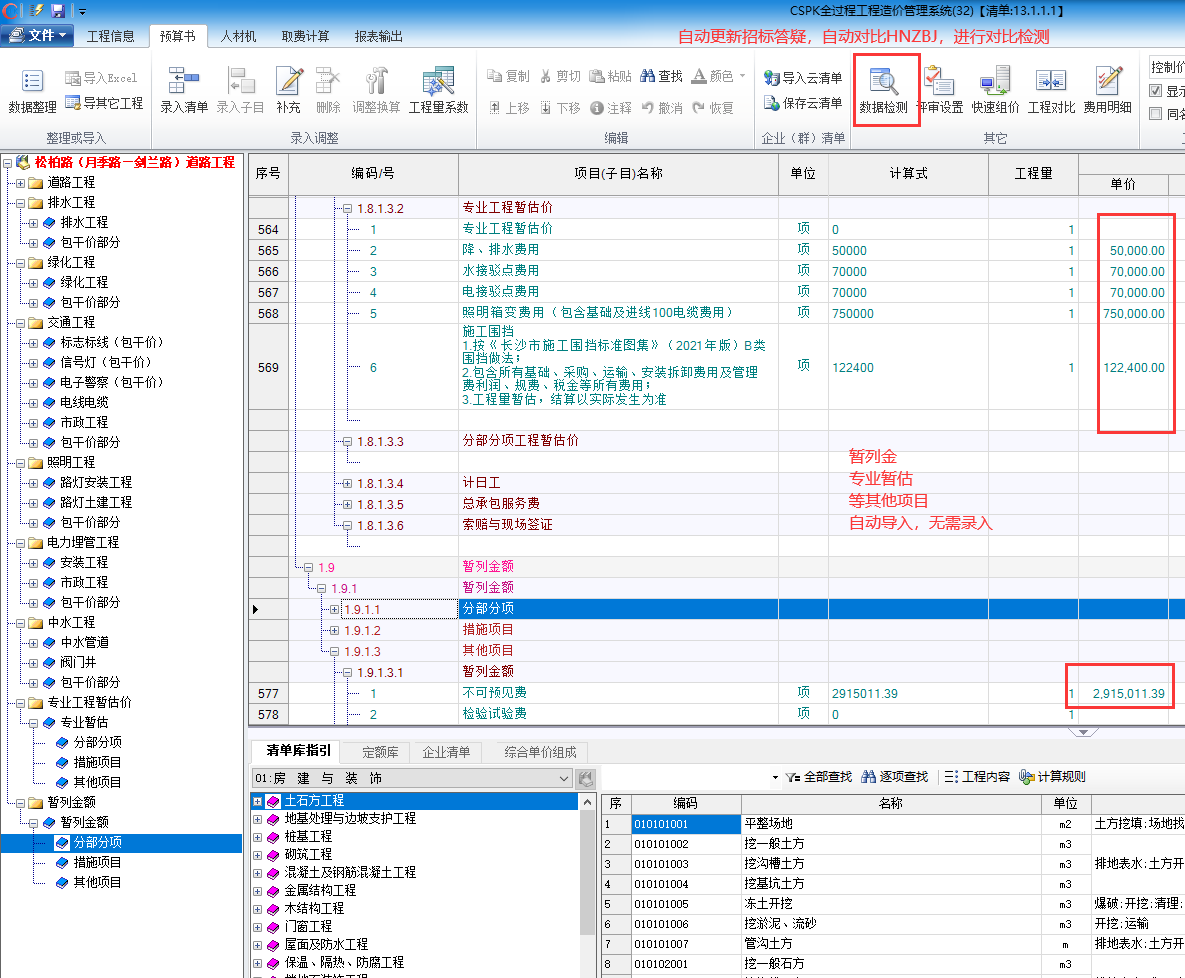Click the 录入子目 icon
This screenshot has width=1185, height=978.
(x=240, y=79)
